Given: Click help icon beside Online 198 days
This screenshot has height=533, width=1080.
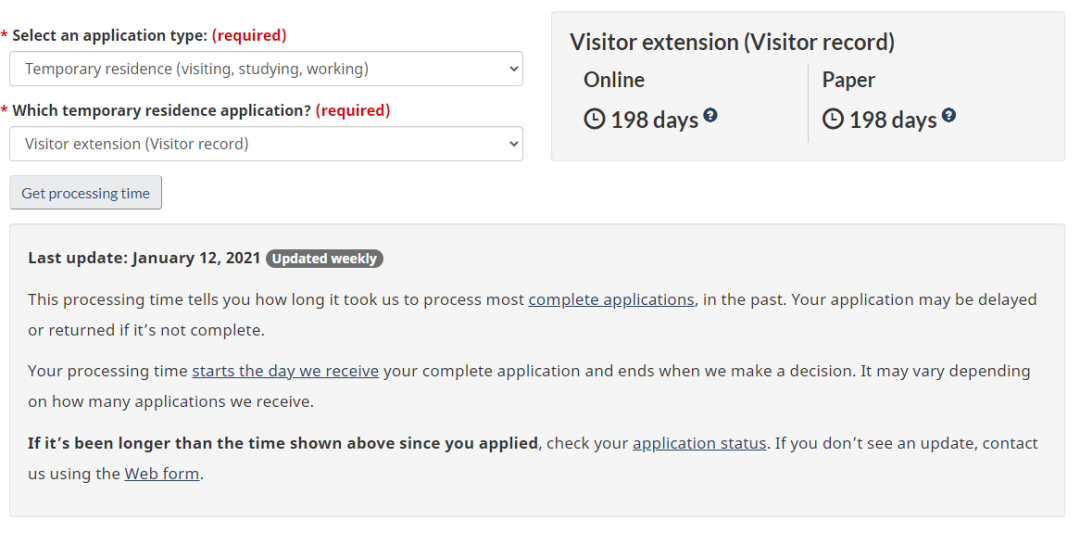Looking at the screenshot, I should pos(710,116).
